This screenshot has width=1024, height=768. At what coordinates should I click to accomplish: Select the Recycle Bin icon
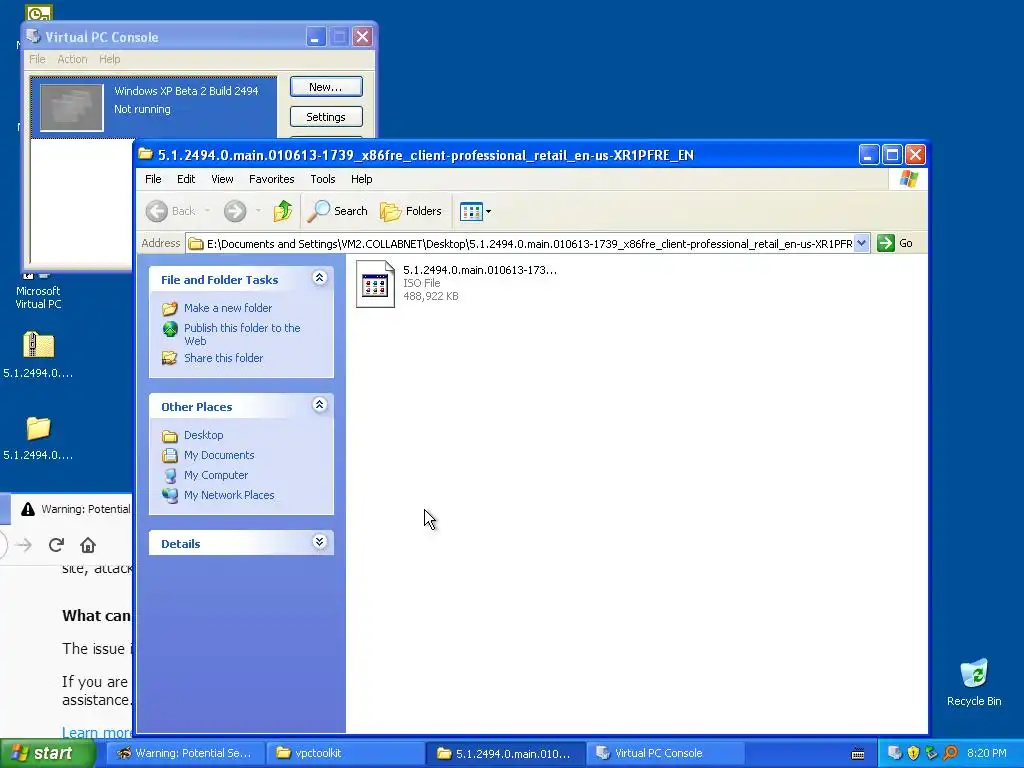click(x=974, y=682)
